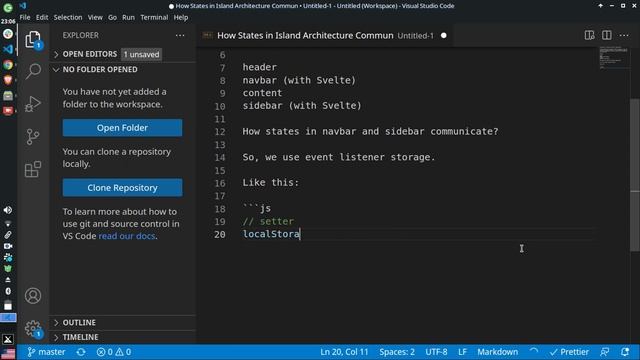Click line number 20 in the gutter
Image resolution: width=640 pixels, height=360 pixels.
pos(220,234)
